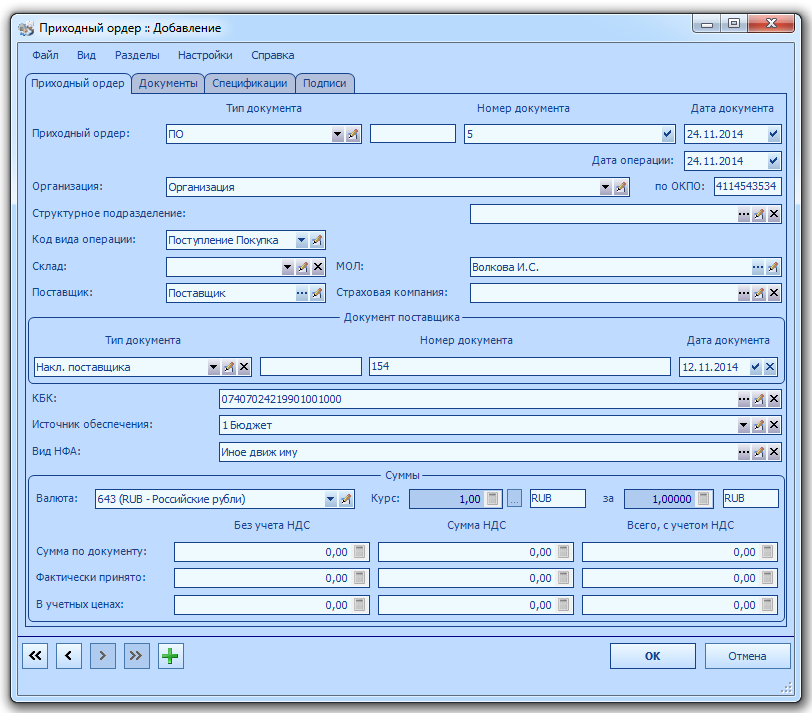
Task: Expand Источник обеспечения dropdown
Action: pos(744,426)
